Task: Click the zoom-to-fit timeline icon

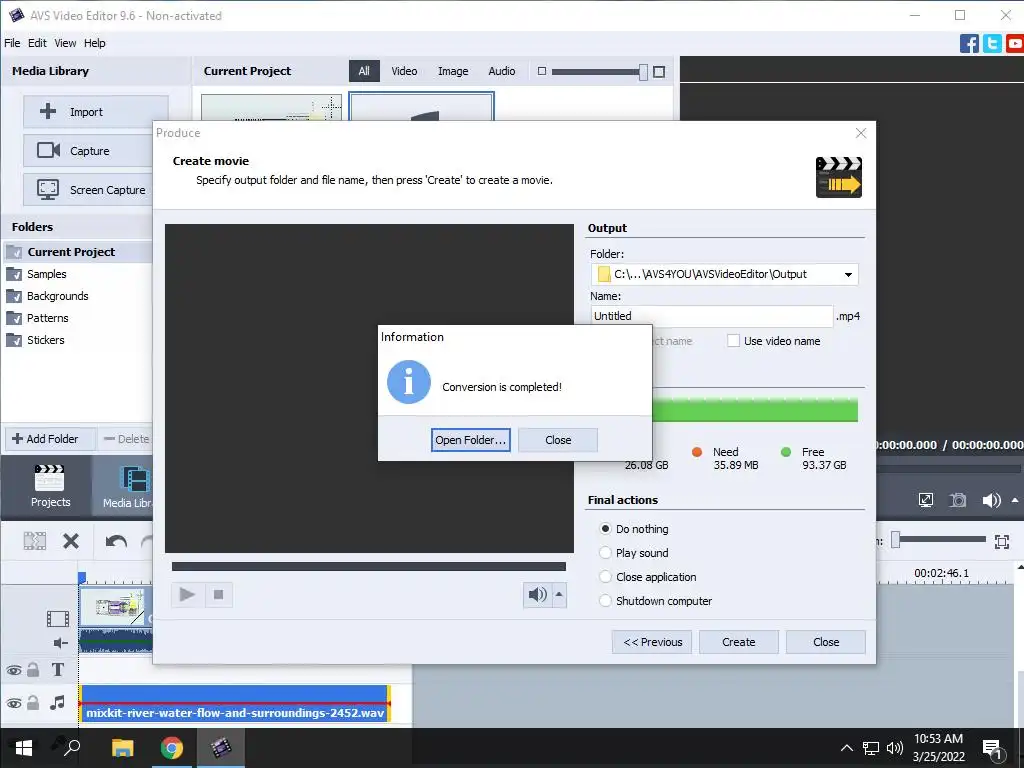Action: [1002, 541]
